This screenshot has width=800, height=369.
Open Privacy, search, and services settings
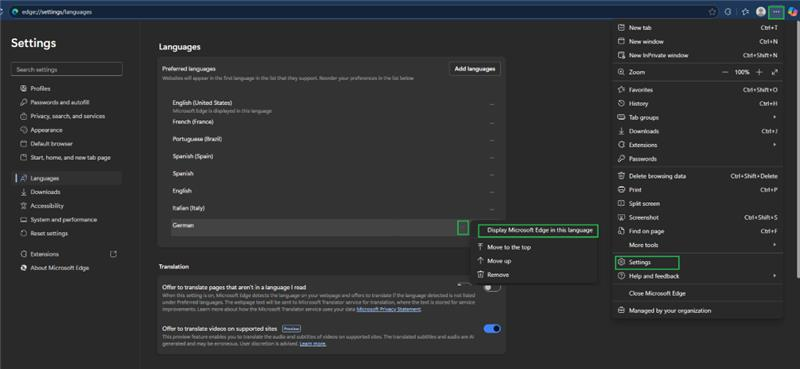pyautogui.click(x=66, y=116)
